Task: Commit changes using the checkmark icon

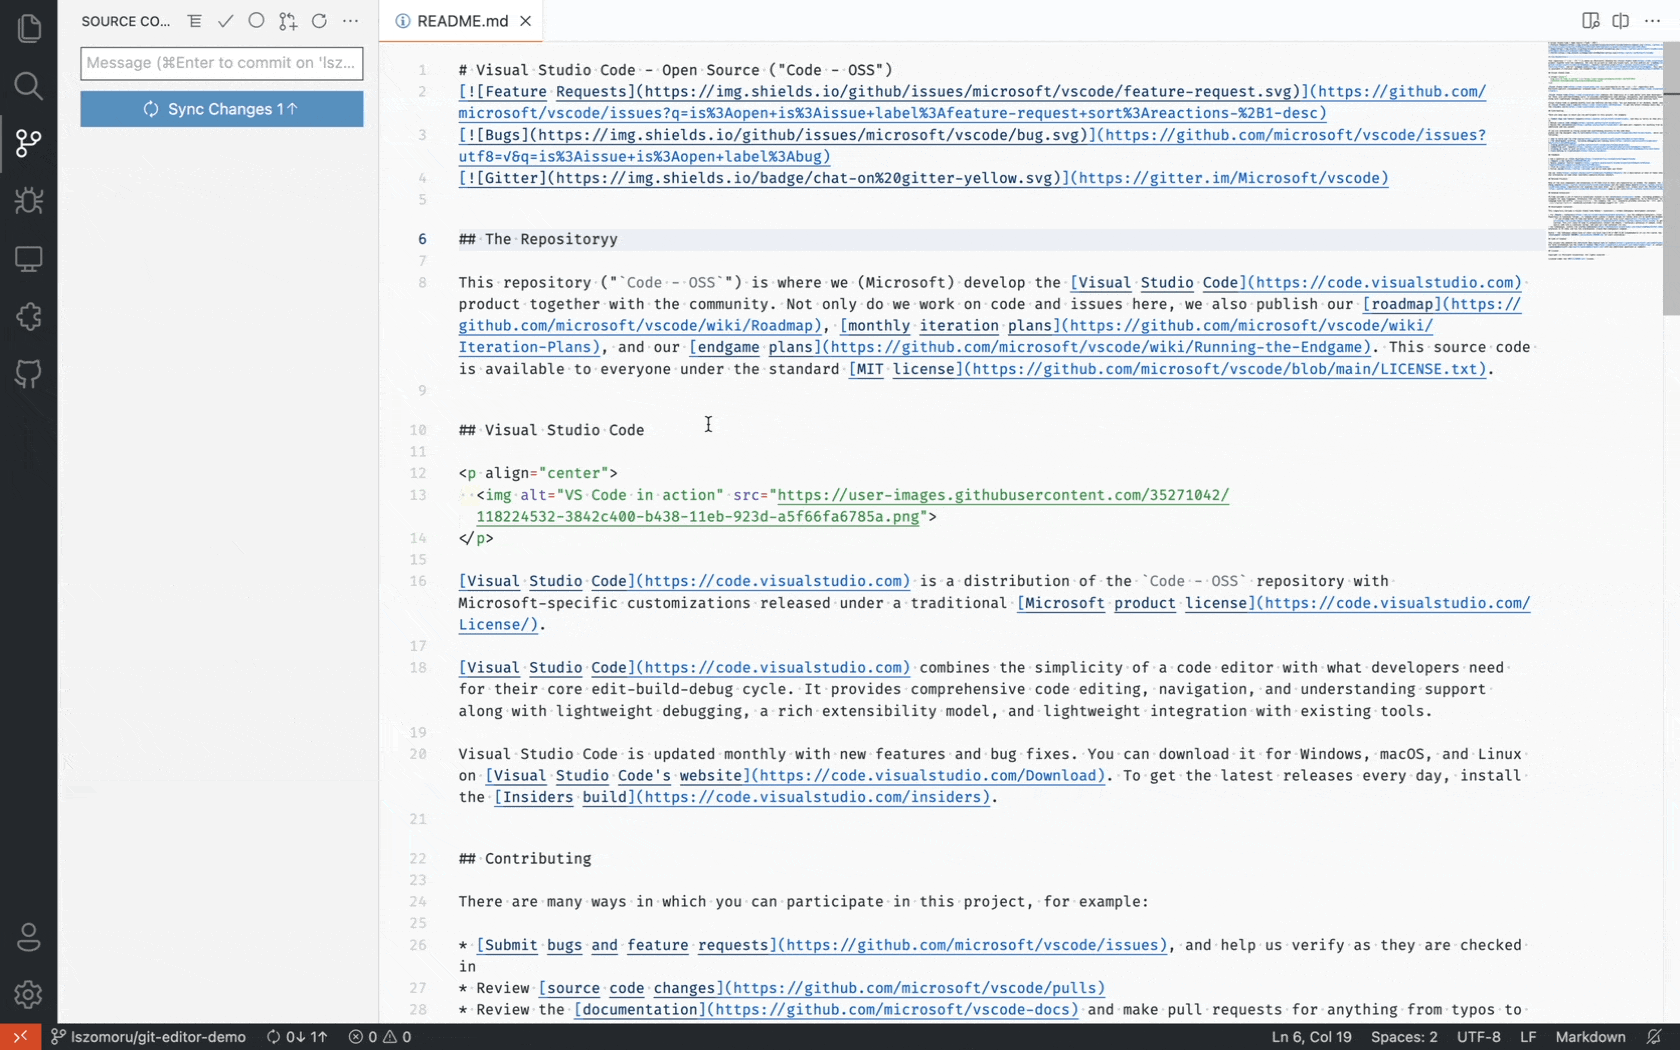Action: click(225, 20)
